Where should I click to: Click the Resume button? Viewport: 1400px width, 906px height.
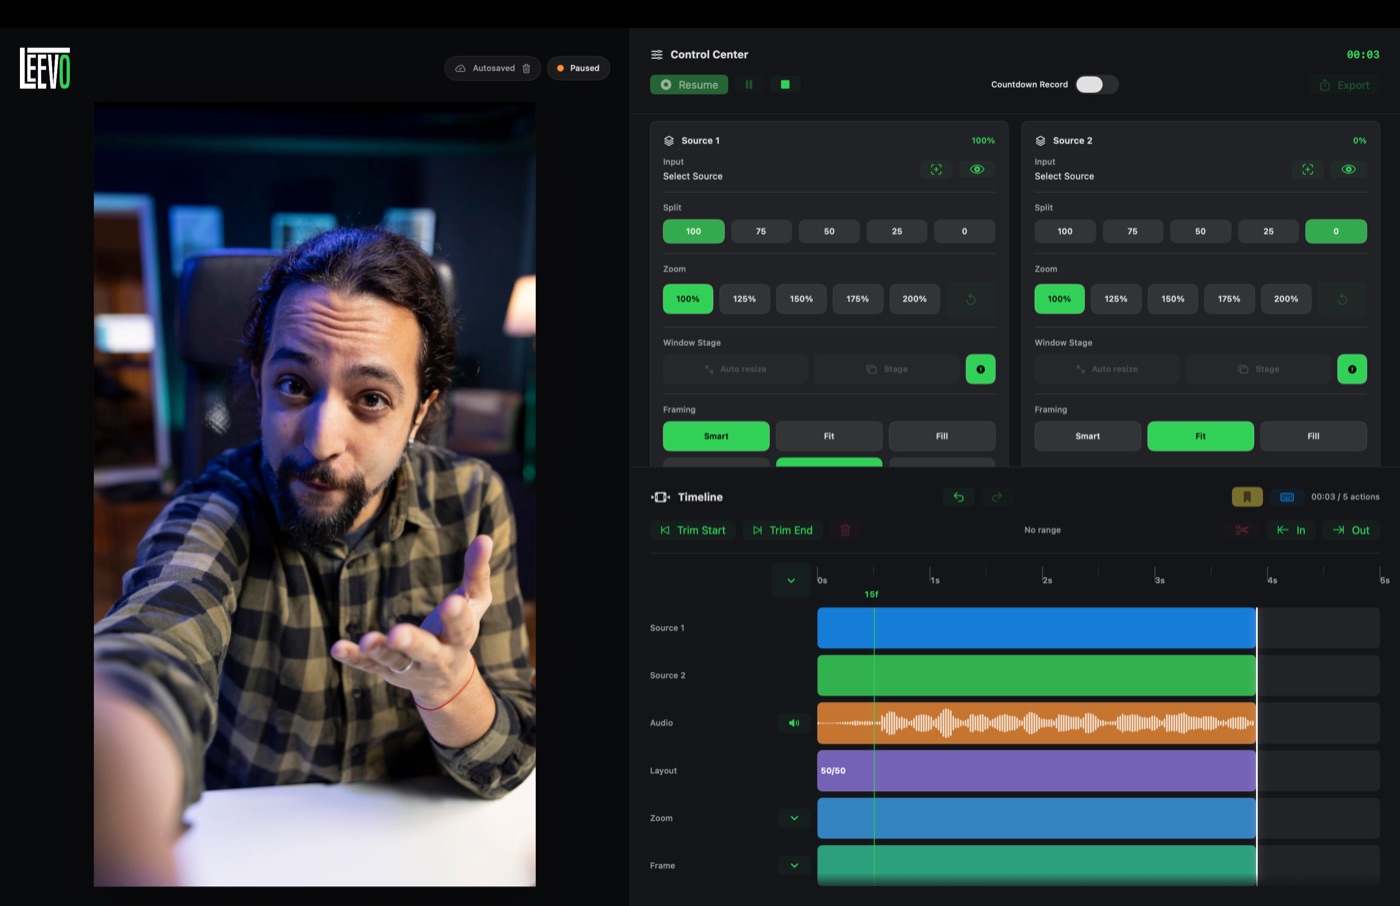click(x=689, y=85)
